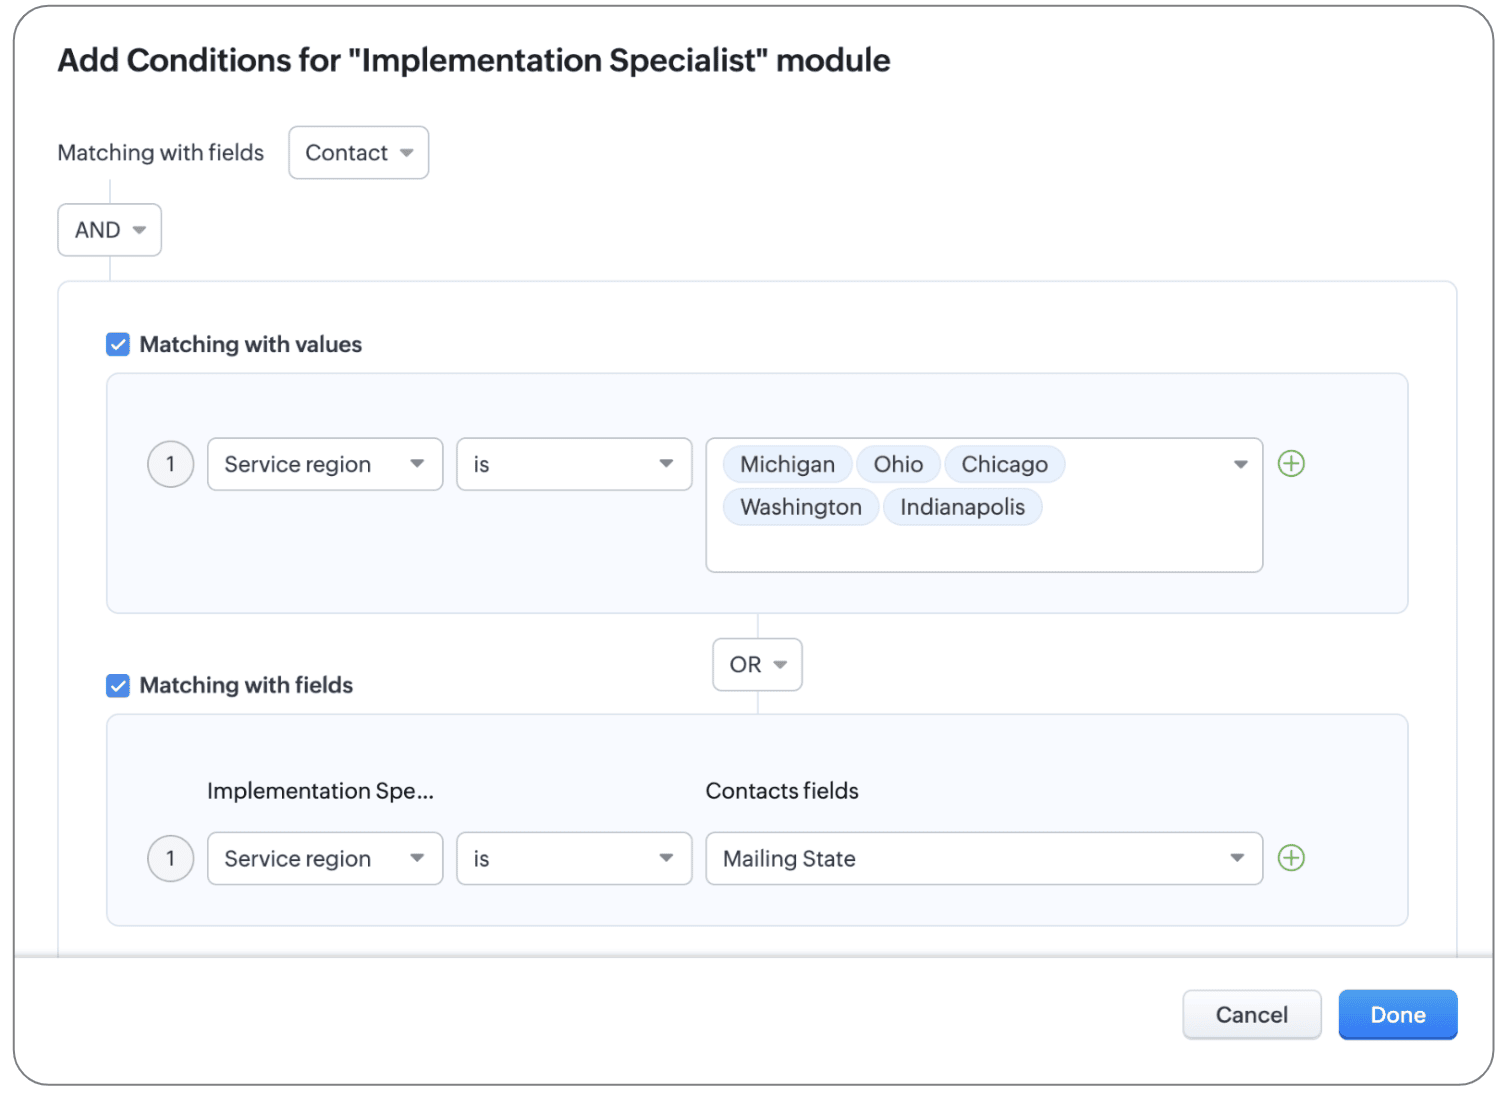Select the Indianapolis value tag
This screenshot has width=1500, height=1094.
coord(962,507)
